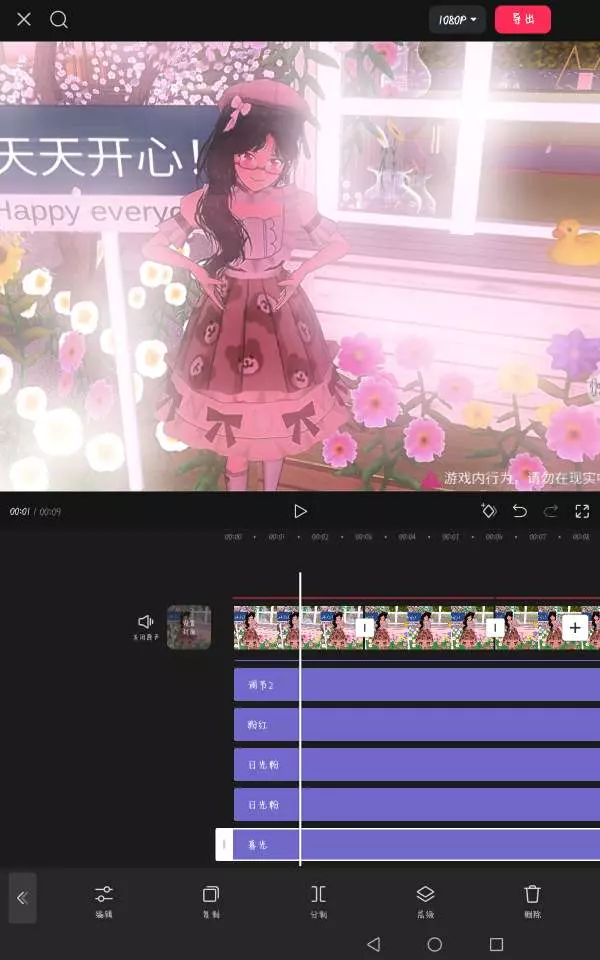600x960 pixels.
Task: Add a new clip with the plus button
Action: 575,627
